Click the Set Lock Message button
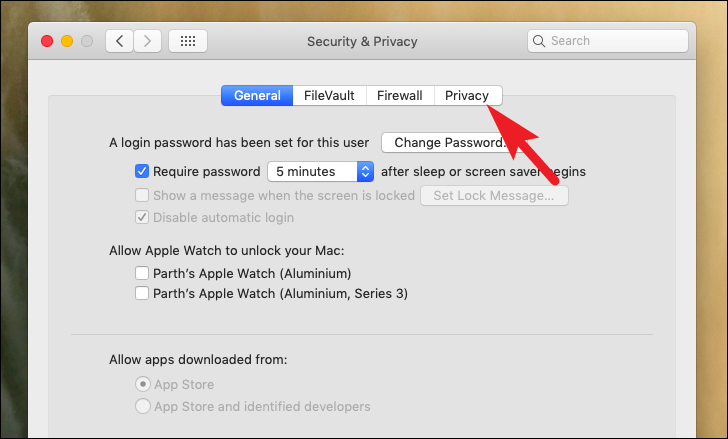Viewport: 728px width, 439px height. pos(494,195)
